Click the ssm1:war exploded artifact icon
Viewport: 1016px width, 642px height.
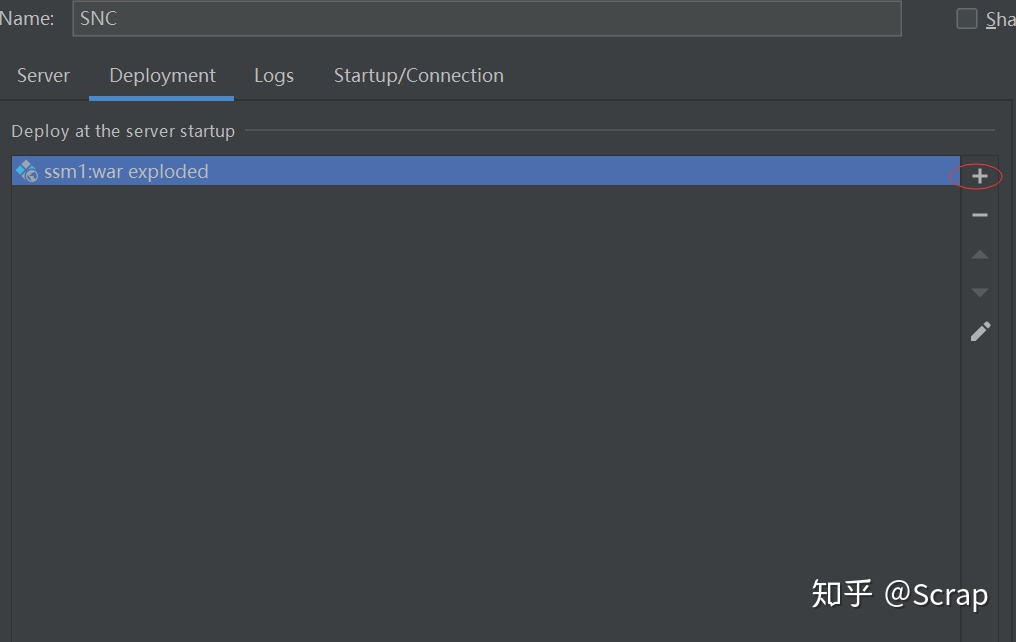click(x=27, y=171)
